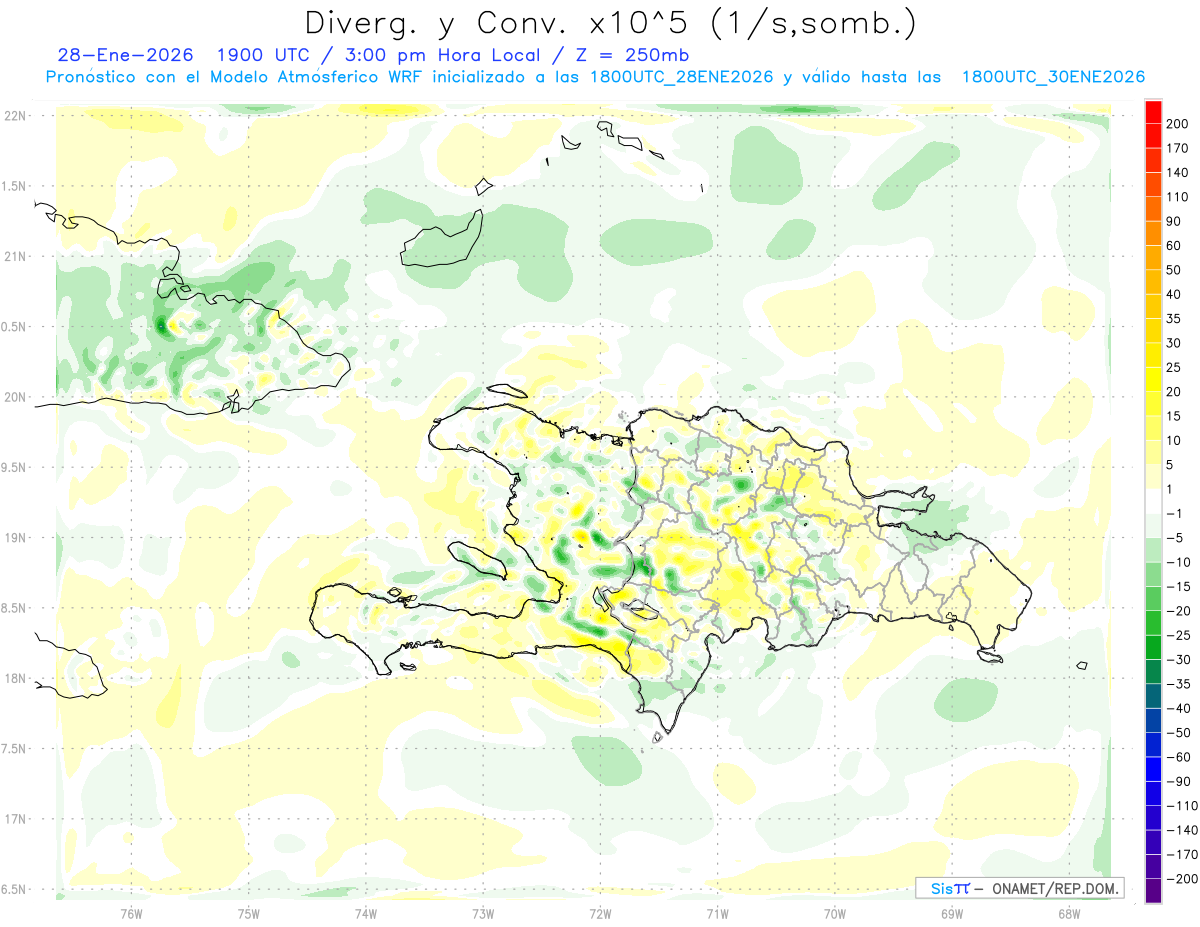The width and height of the screenshot is (1200, 927).
Task: Click the '20N' latitude label
Action: point(15,397)
